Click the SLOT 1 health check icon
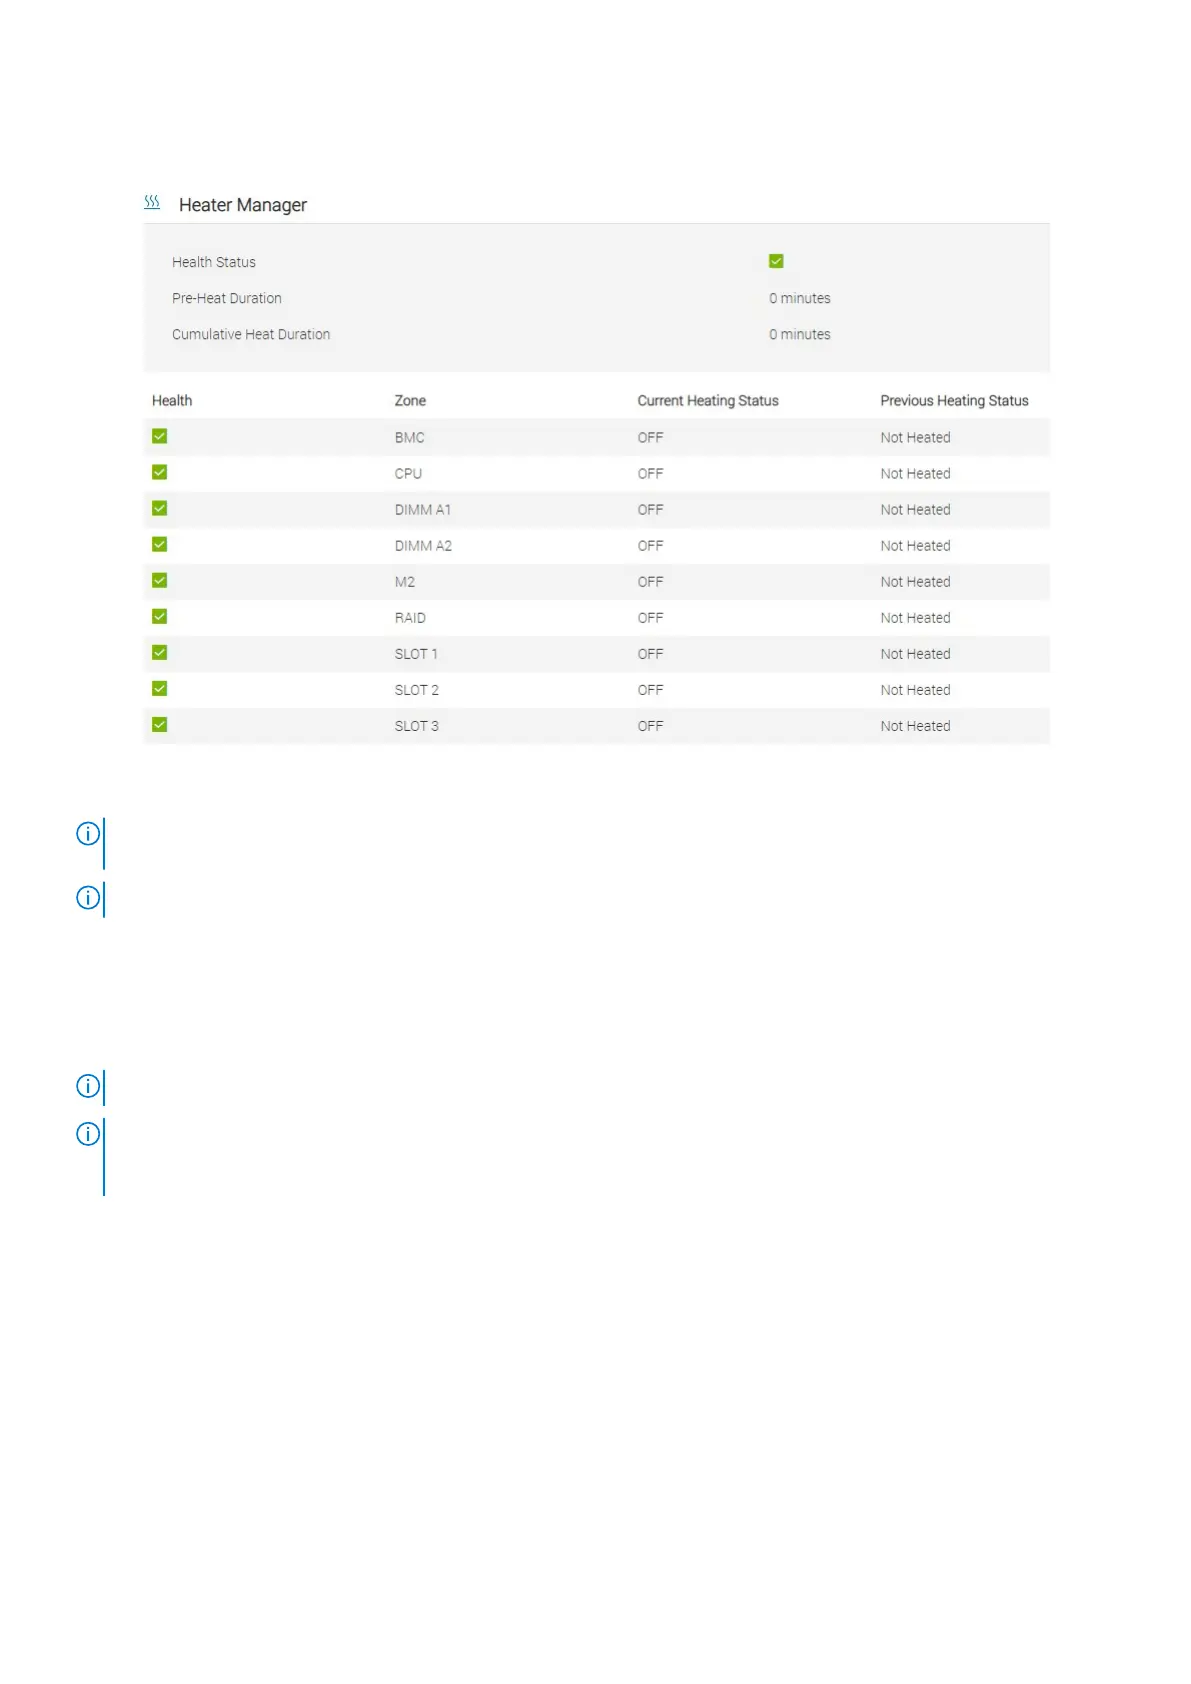Viewport: 1191px width, 1684px height. pyautogui.click(x=159, y=652)
